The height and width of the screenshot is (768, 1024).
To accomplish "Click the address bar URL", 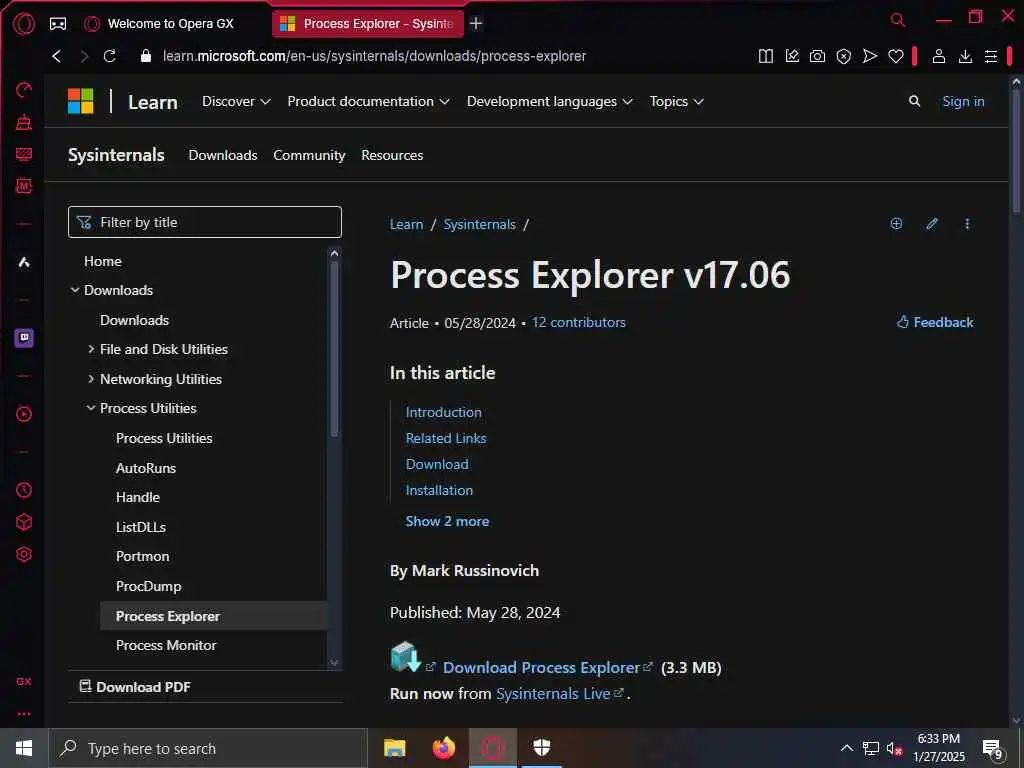I will pyautogui.click(x=374, y=56).
